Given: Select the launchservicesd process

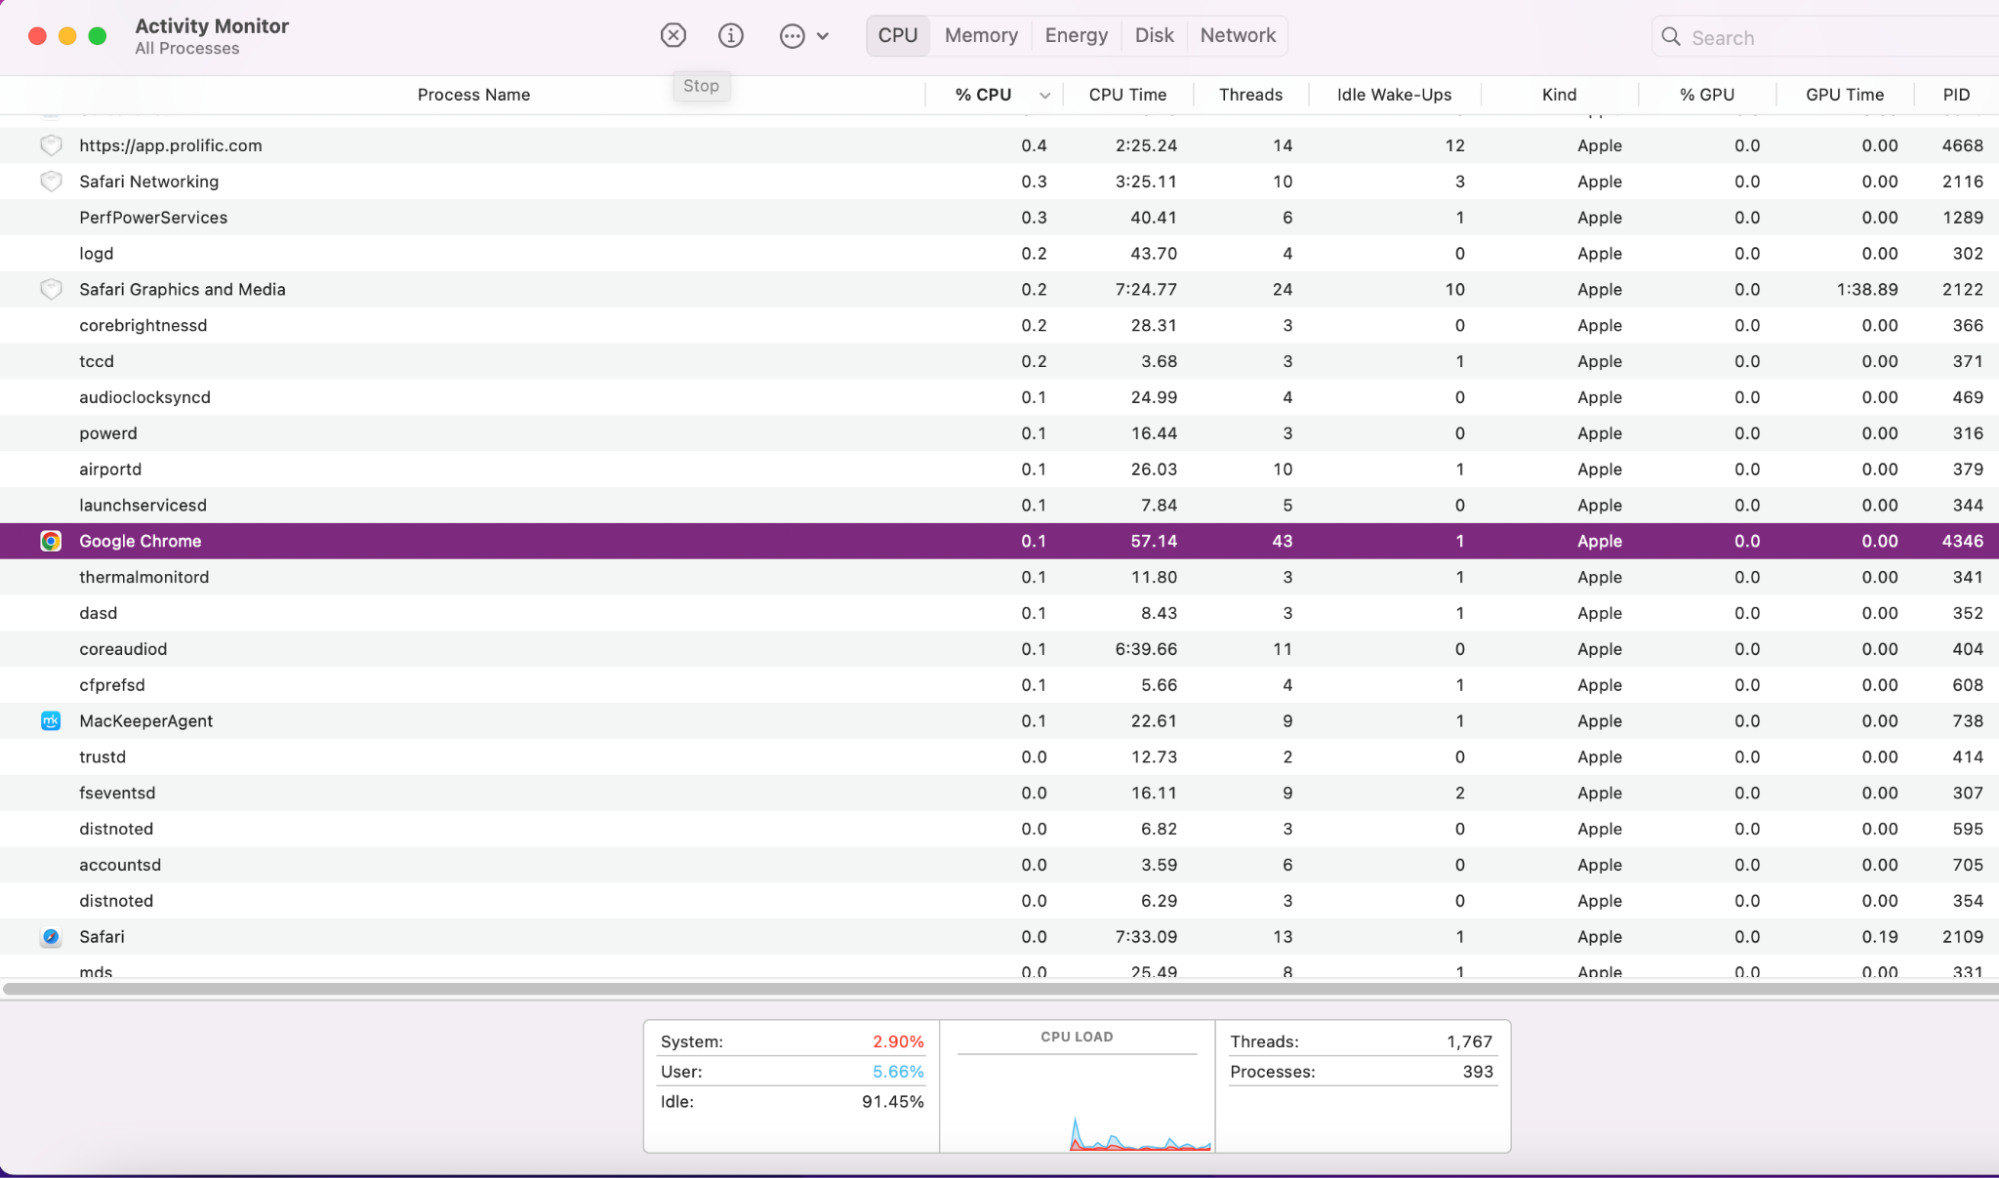Looking at the screenshot, I should tap(999, 505).
